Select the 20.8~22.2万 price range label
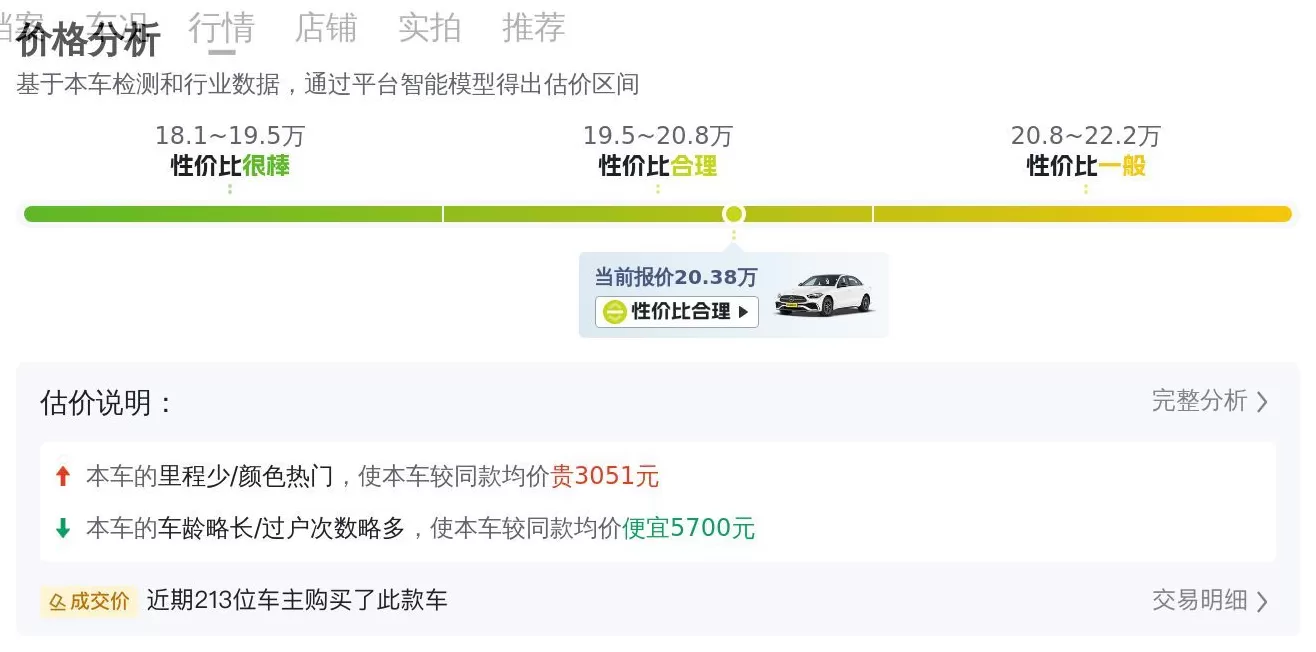The width and height of the screenshot is (1316, 652). 1085,136
